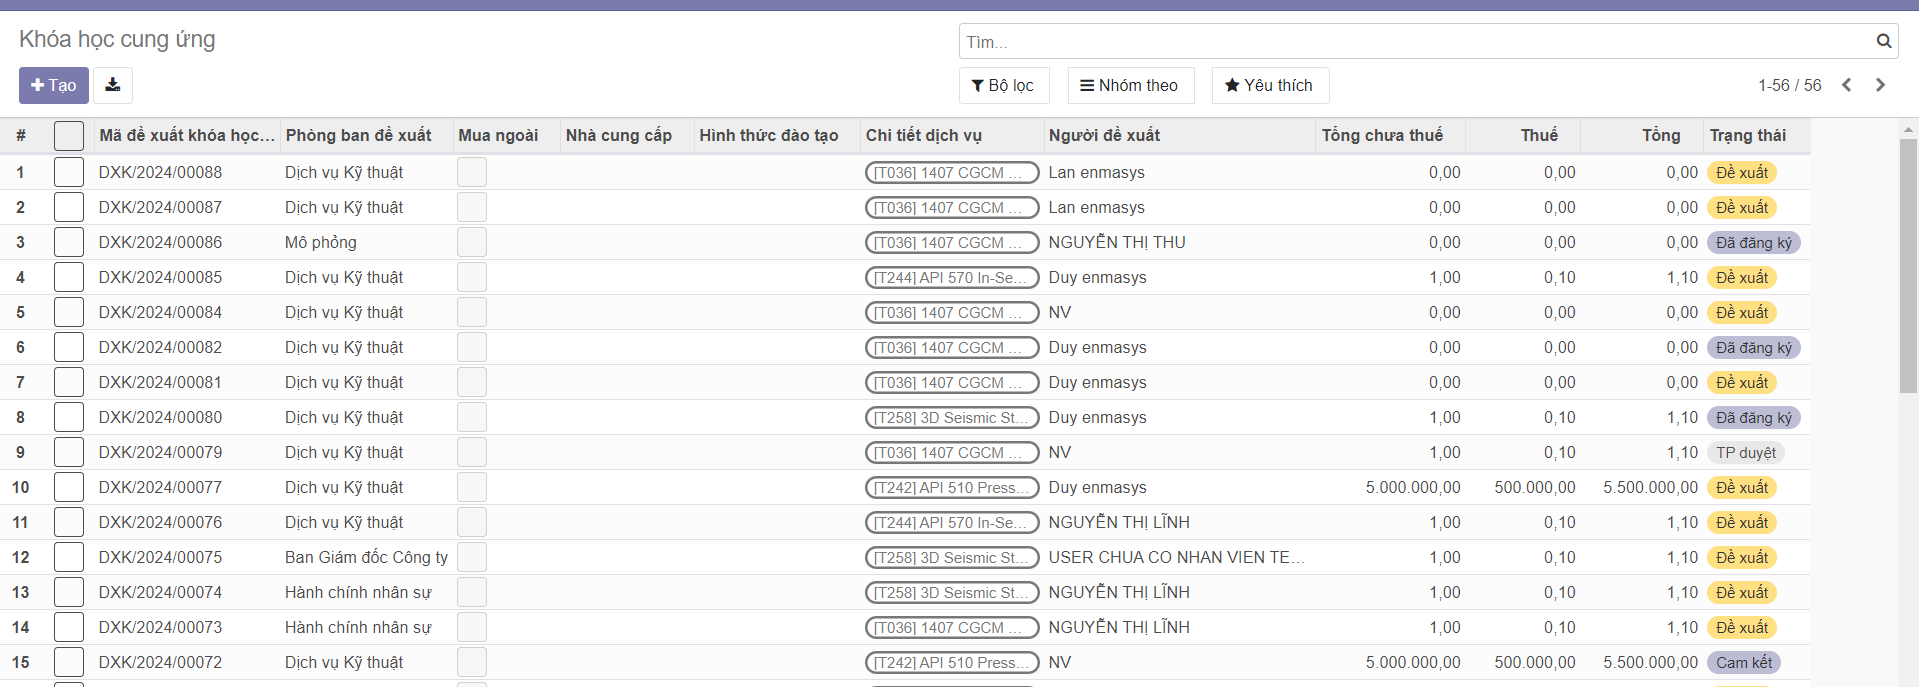Open the Yêu thích favorites dropdown
Viewport: 1919px width, 687px height.
coord(1269,85)
